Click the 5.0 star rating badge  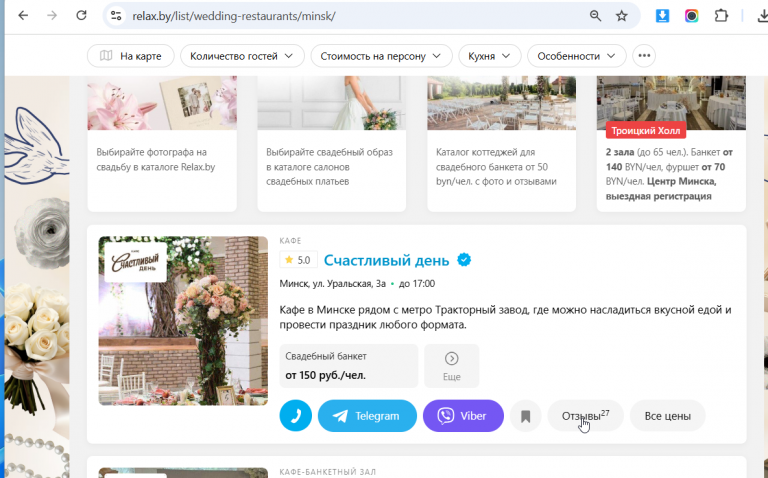pyautogui.click(x=298, y=260)
